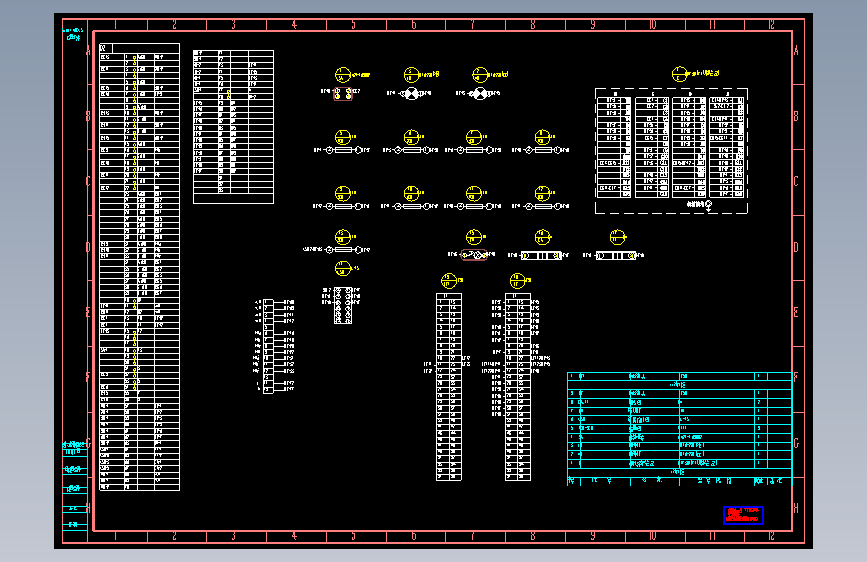Click the red-outlined switch symbol with yellow dots
The width and height of the screenshot is (867, 562).
click(474, 255)
